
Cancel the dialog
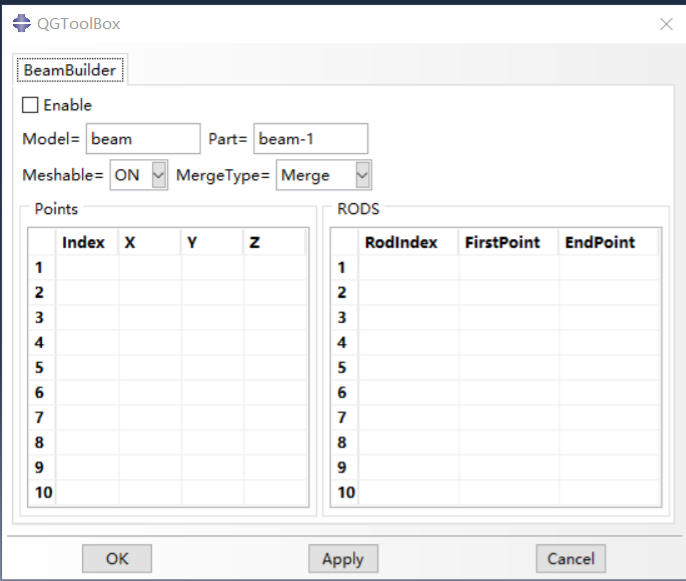click(571, 559)
